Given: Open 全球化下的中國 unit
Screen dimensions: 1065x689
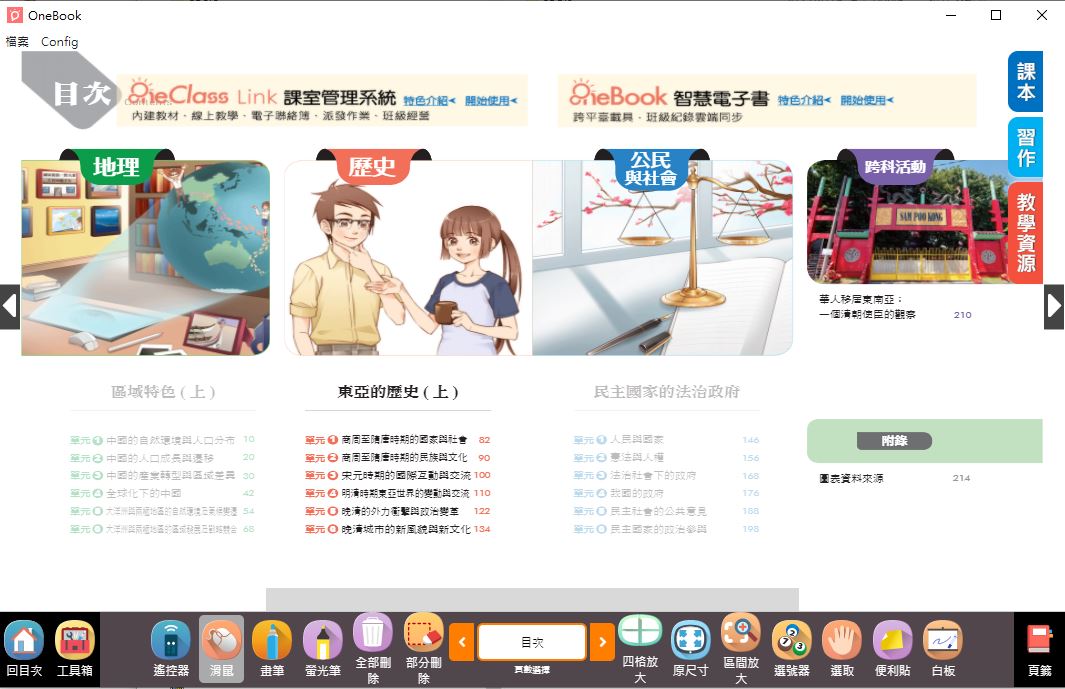Looking at the screenshot, I should [162, 493].
